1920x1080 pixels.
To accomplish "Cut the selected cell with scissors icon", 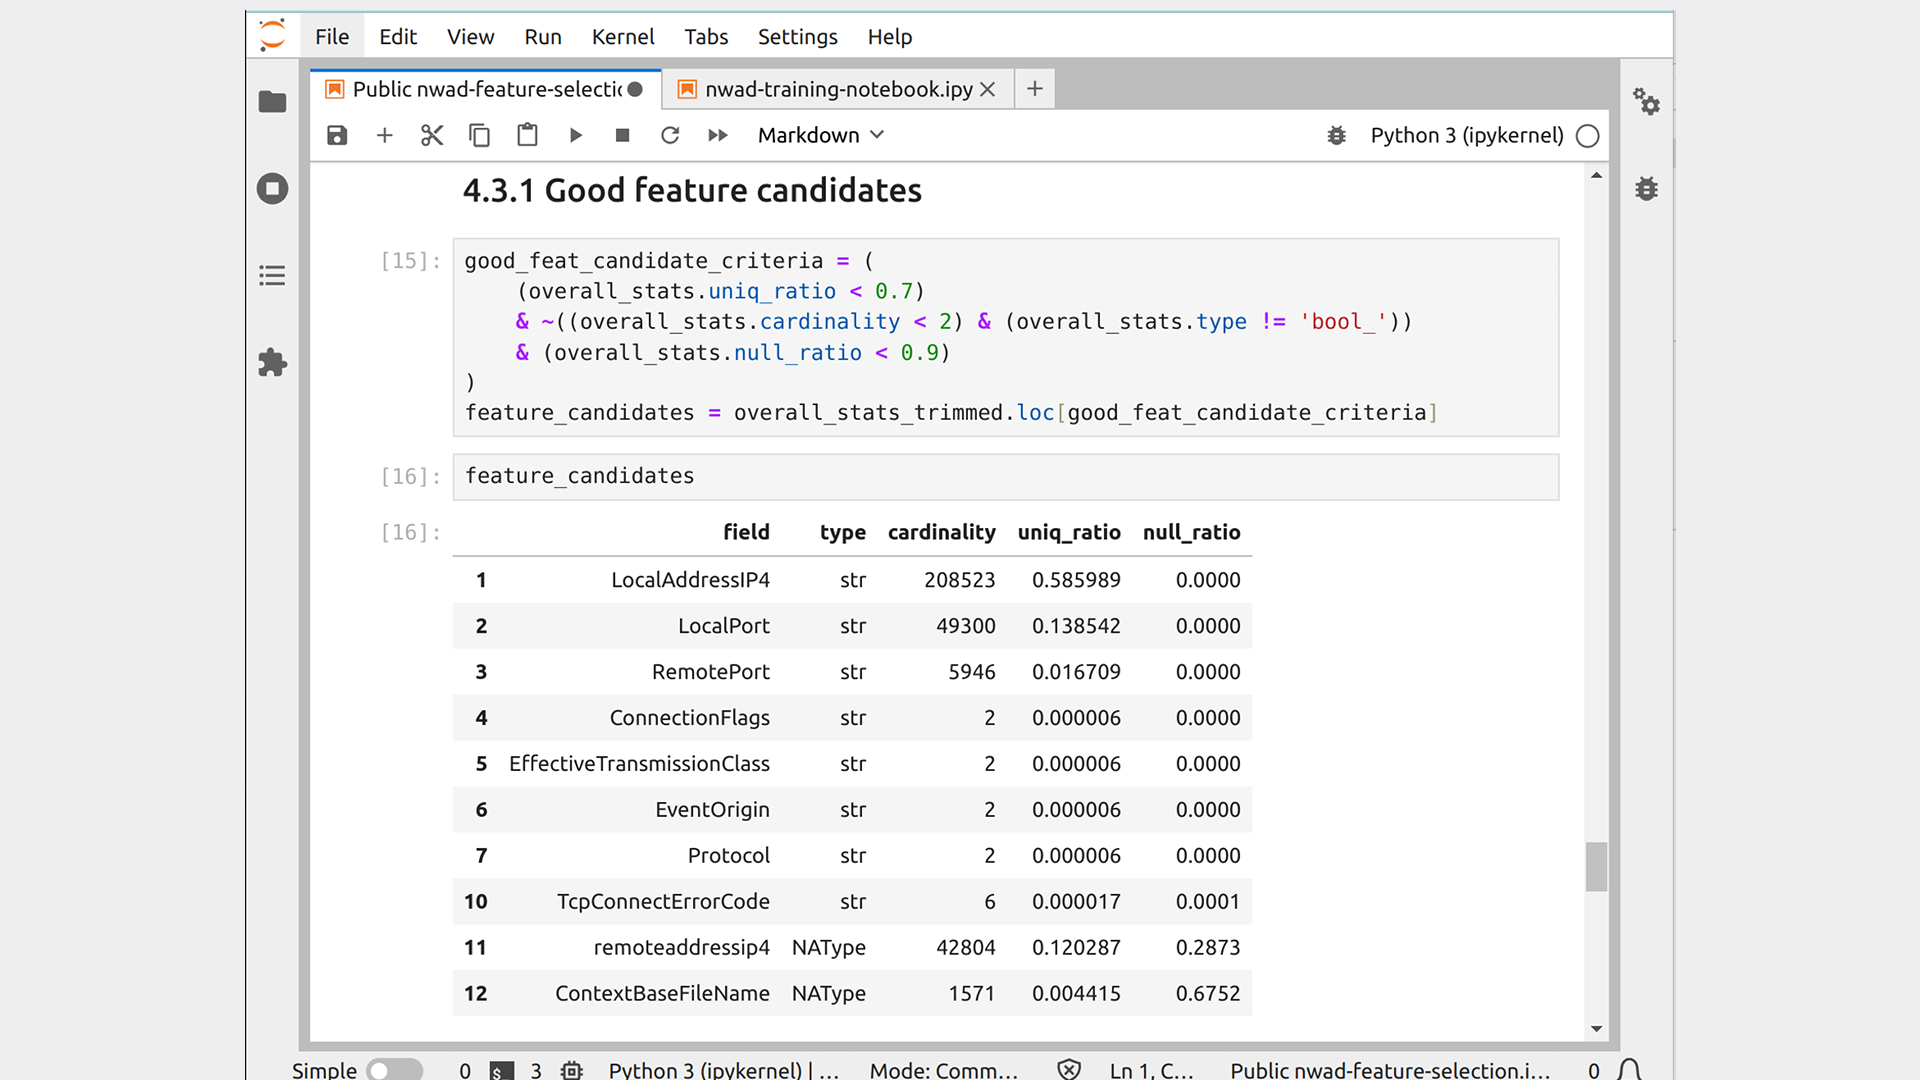I will point(432,135).
